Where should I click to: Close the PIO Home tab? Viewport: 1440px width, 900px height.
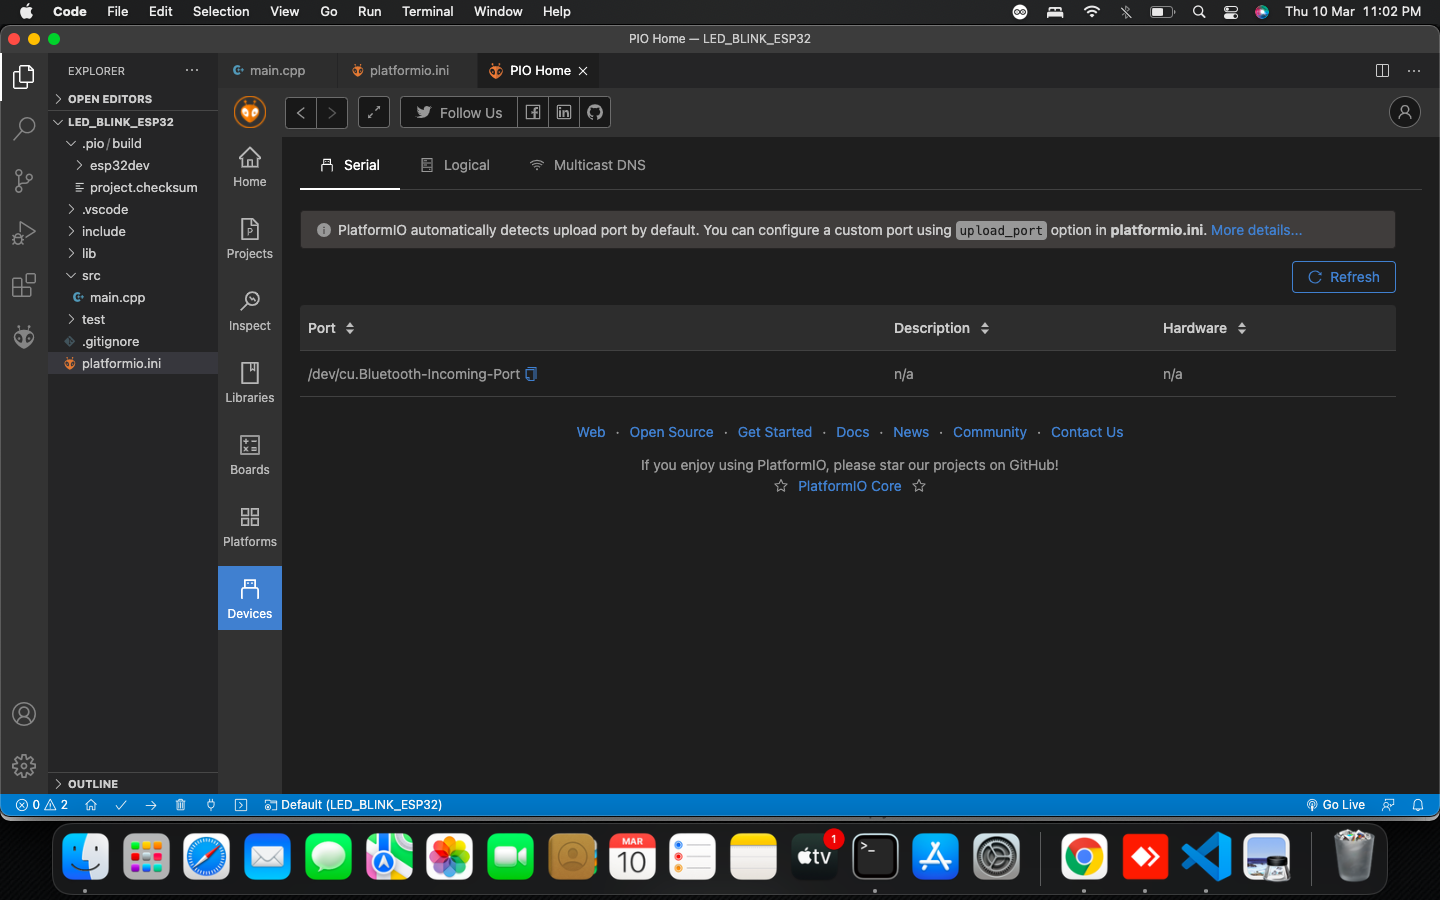point(583,71)
